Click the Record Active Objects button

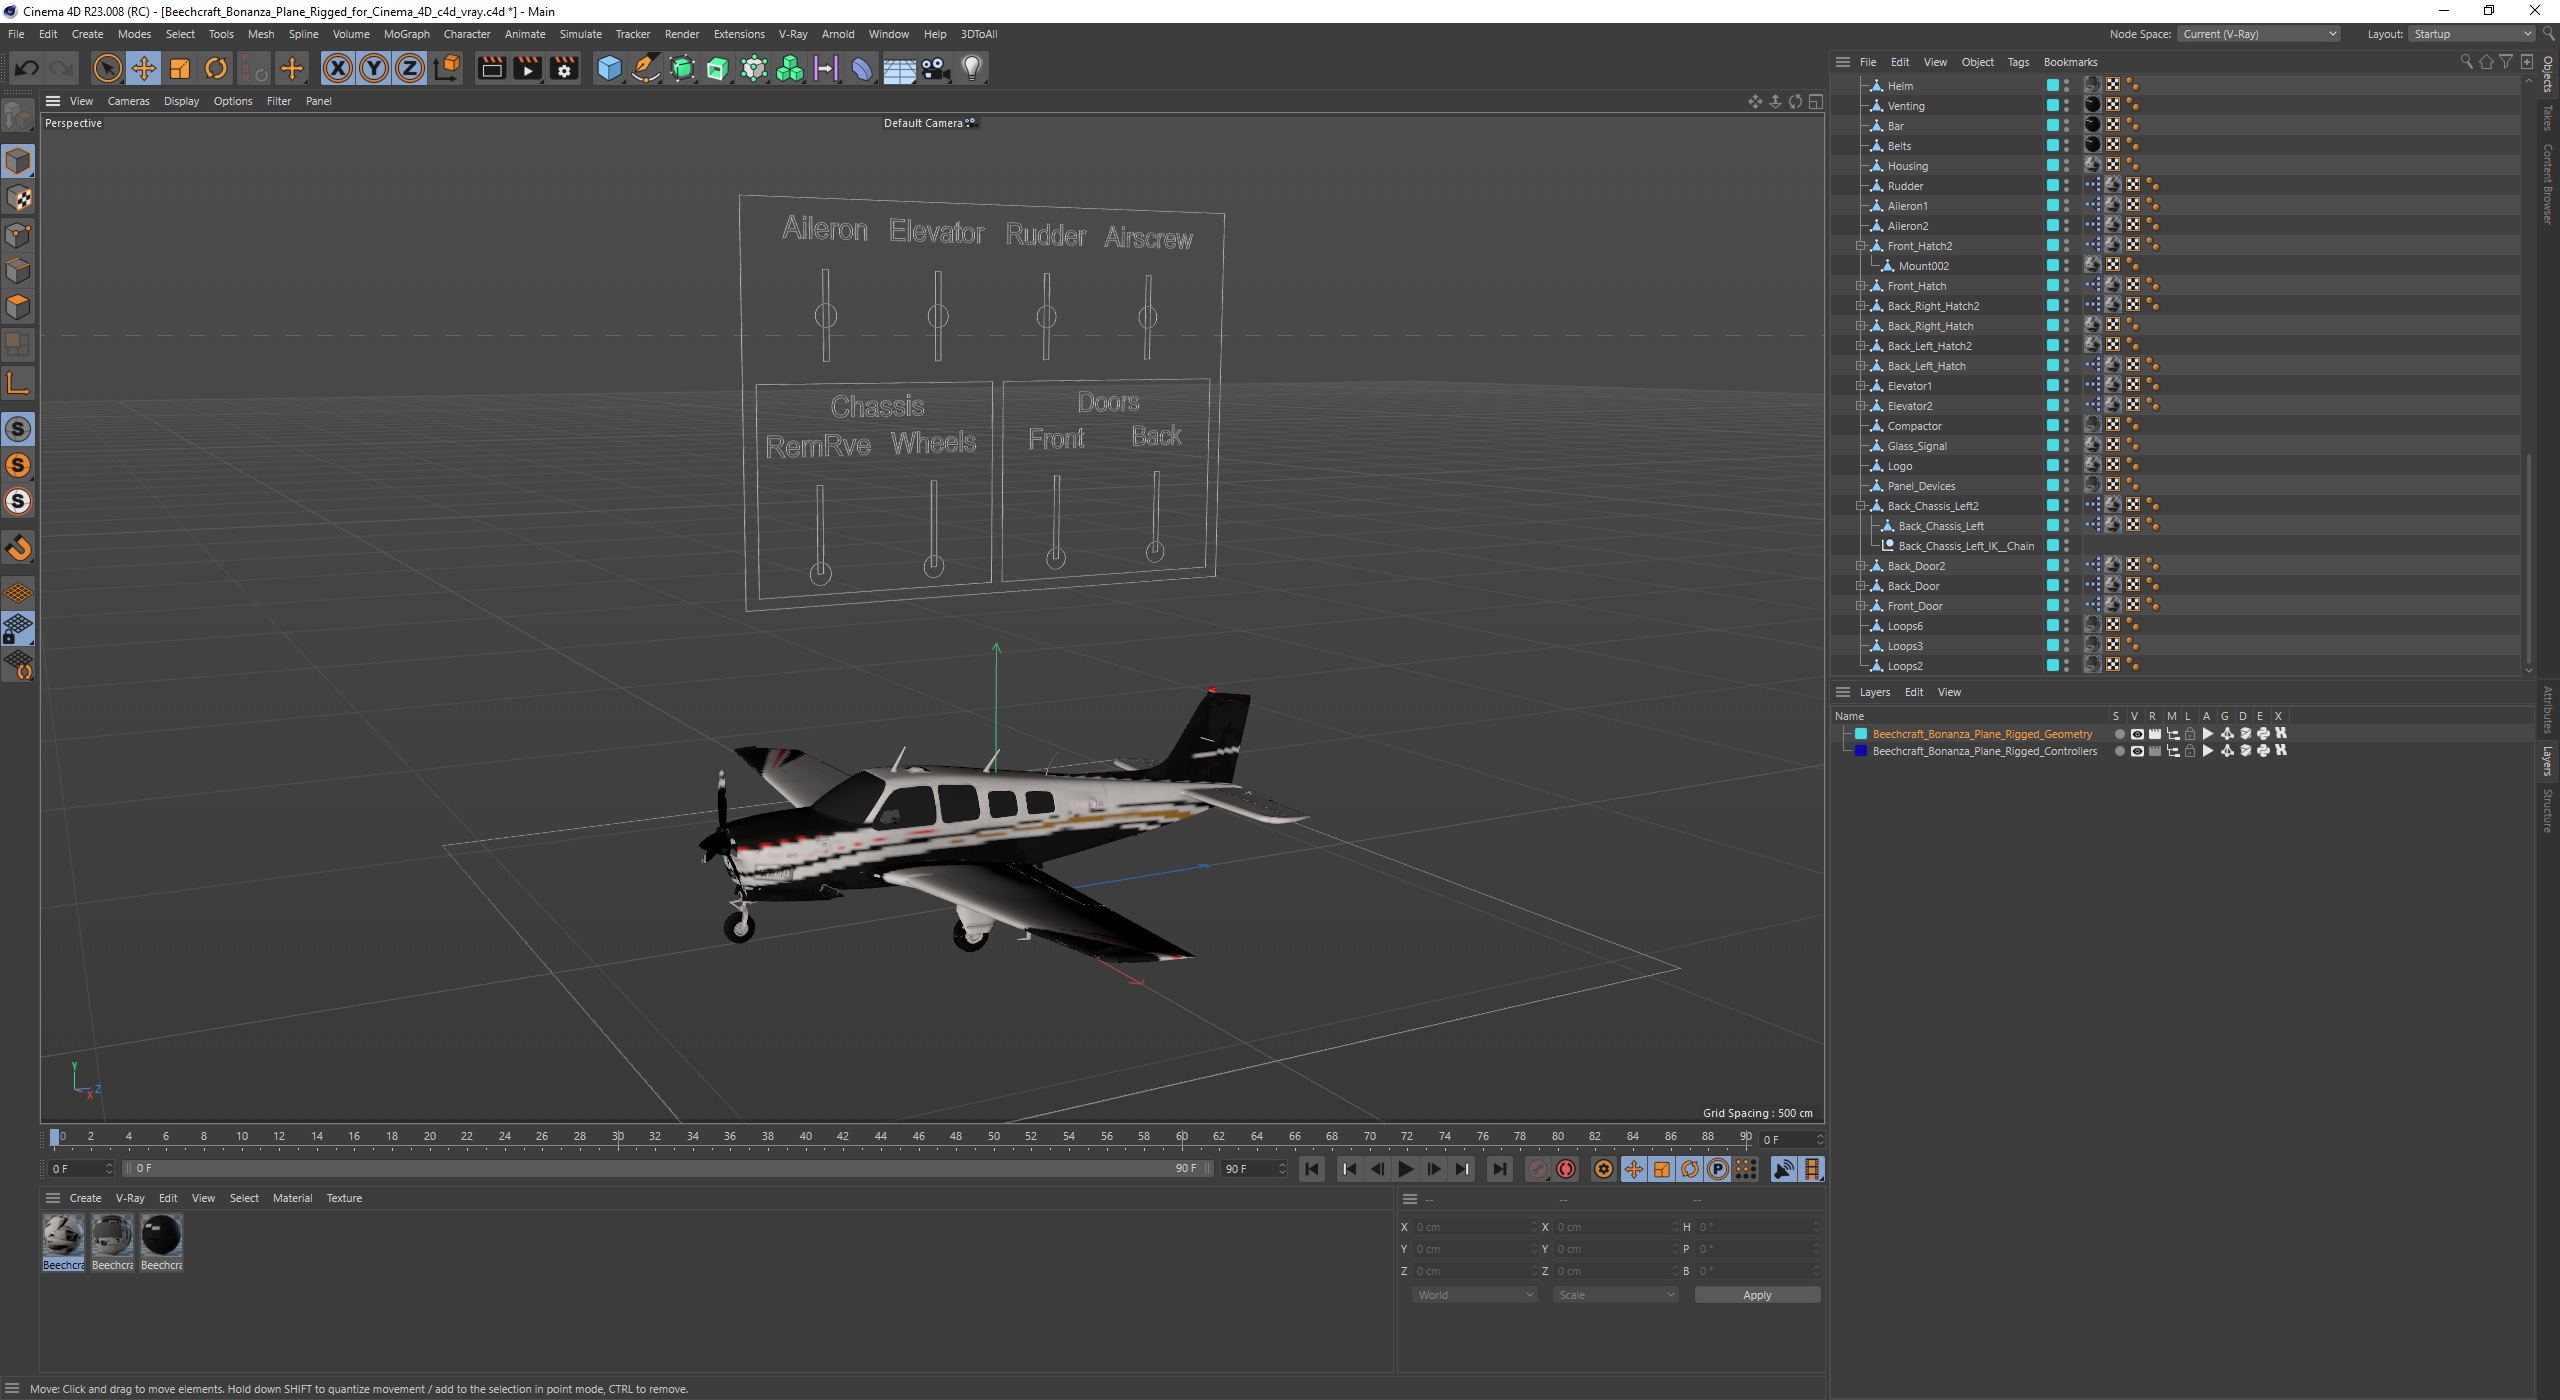1538,1169
